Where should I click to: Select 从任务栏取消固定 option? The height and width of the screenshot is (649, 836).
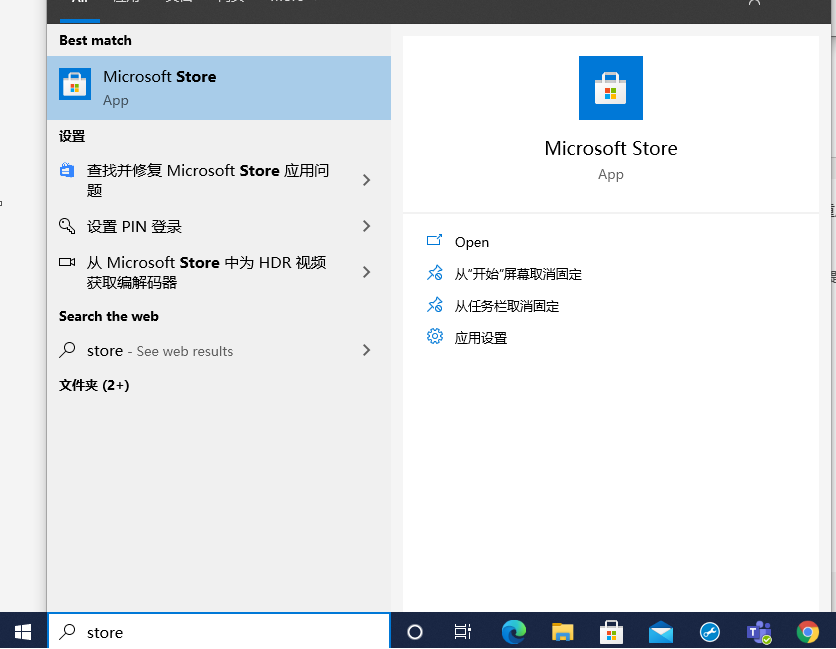pyautogui.click(x=506, y=306)
